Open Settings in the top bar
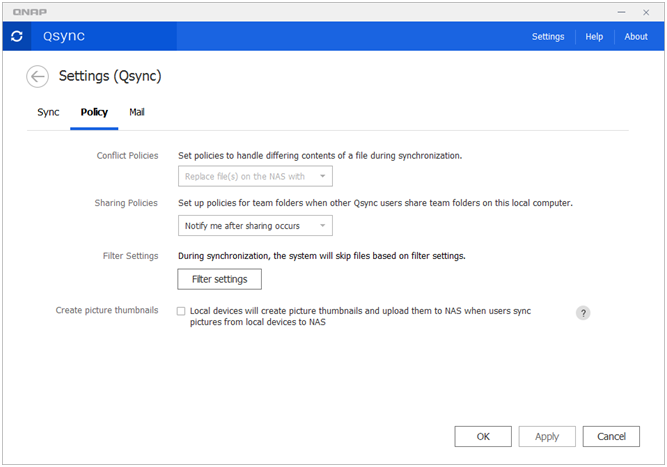The image size is (667, 467). [548, 37]
